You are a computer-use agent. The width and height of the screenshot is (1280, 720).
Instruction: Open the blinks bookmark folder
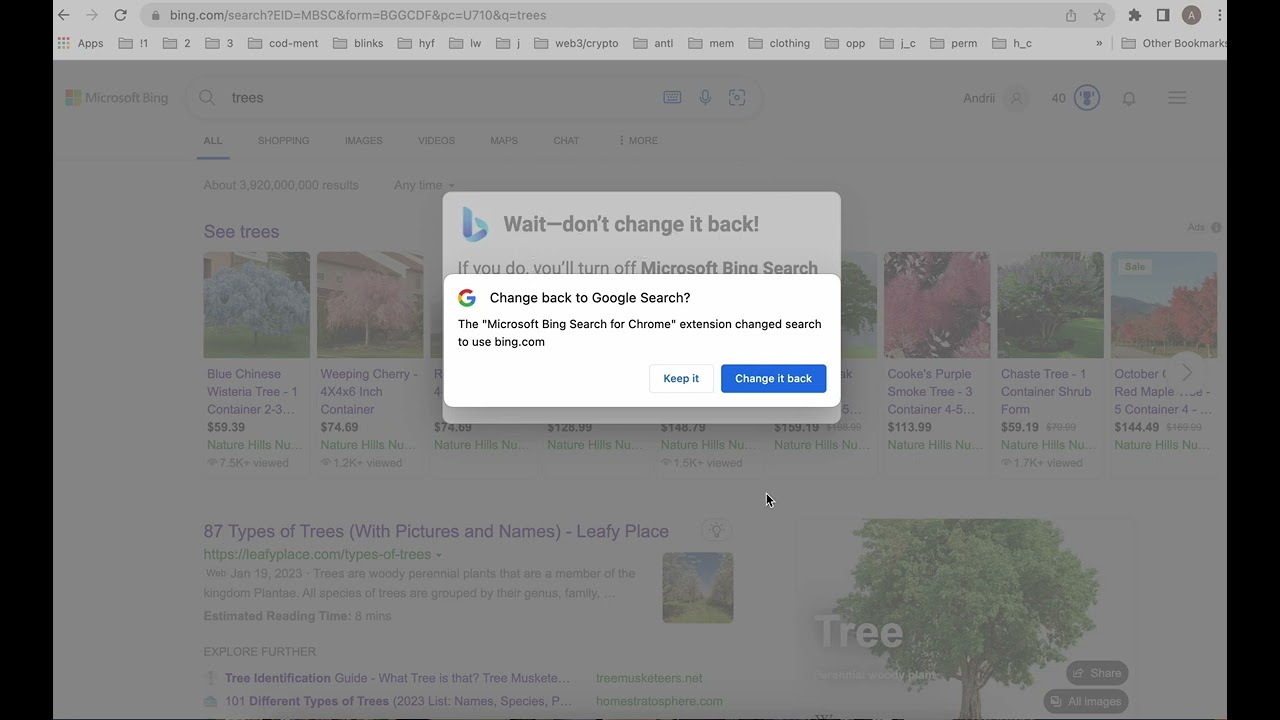click(358, 43)
